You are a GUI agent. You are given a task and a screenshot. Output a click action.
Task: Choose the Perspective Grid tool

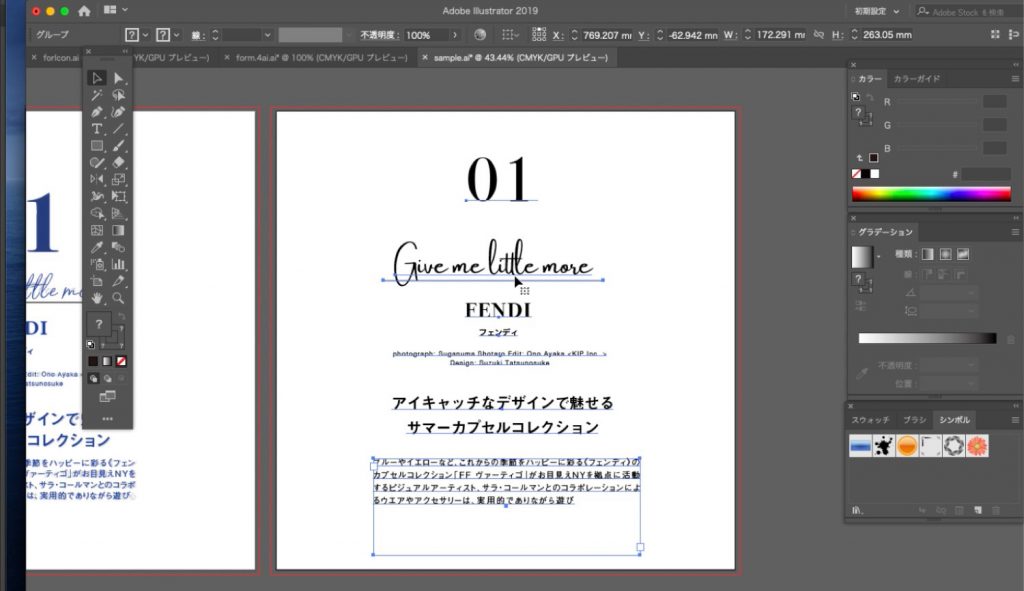(118, 214)
